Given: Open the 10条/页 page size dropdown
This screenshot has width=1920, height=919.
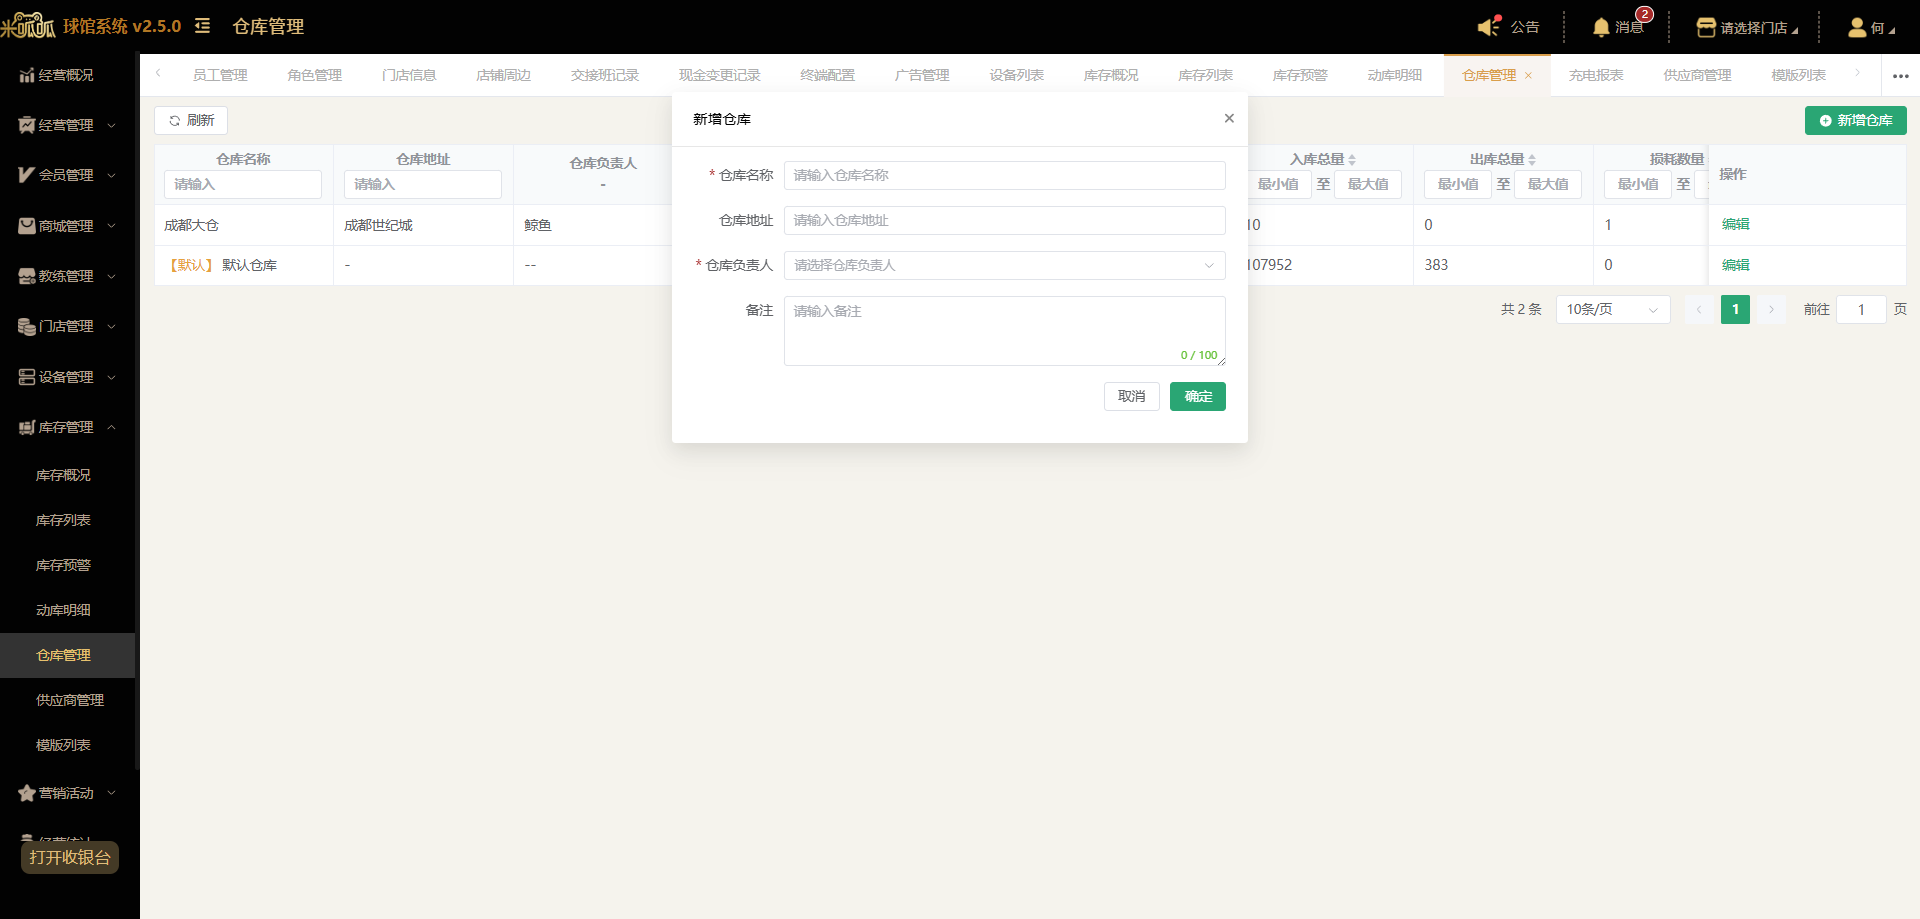Looking at the screenshot, I should click(x=1613, y=310).
